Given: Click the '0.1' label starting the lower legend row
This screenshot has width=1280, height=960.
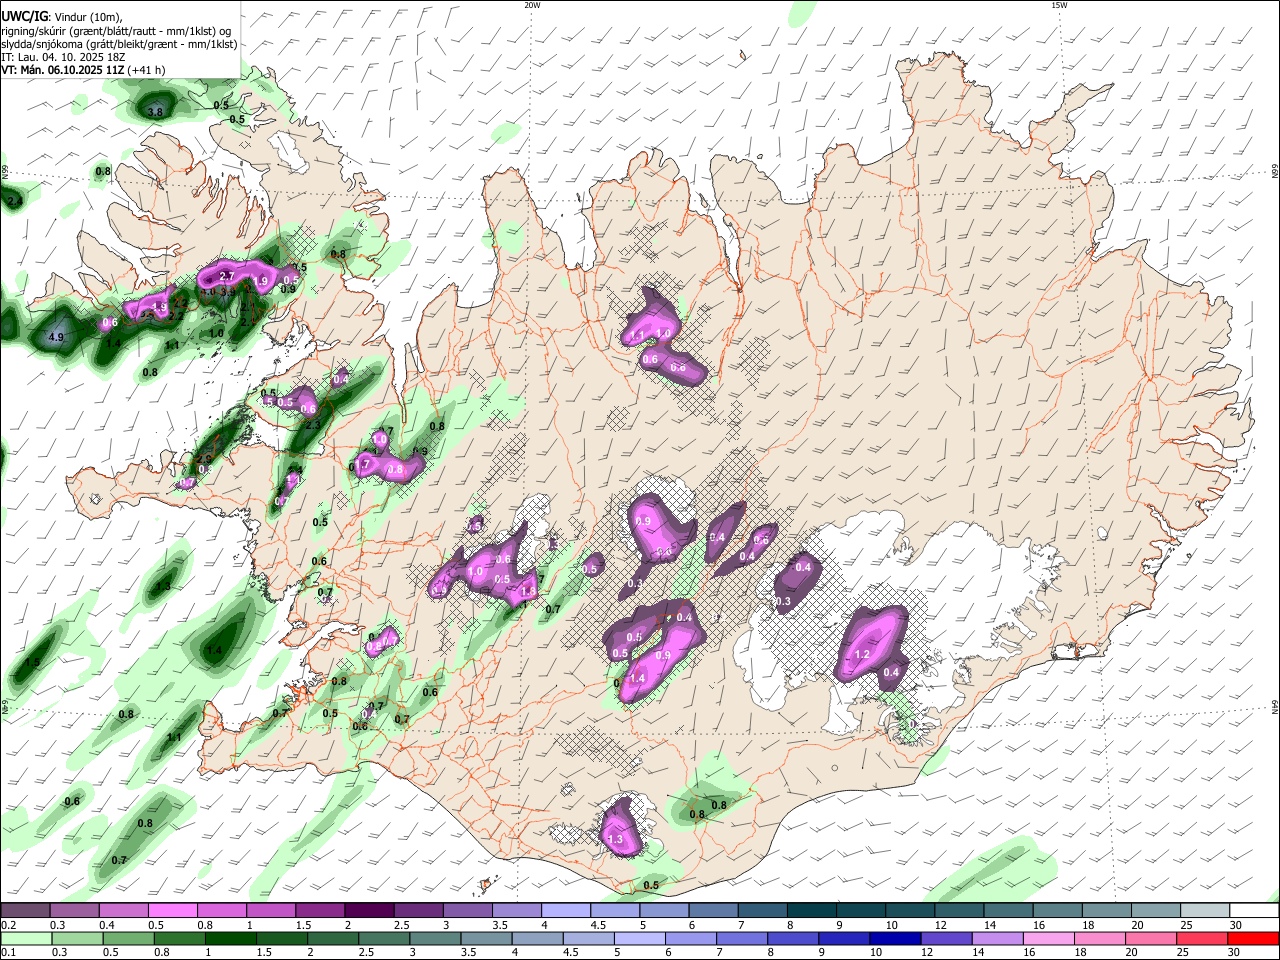Looking at the screenshot, I should (x=9, y=953).
